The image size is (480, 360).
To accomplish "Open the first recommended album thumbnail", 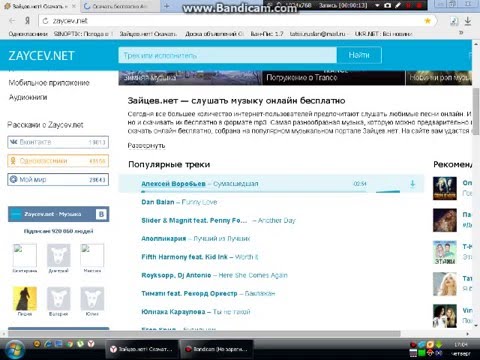I will click(x=445, y=188).
